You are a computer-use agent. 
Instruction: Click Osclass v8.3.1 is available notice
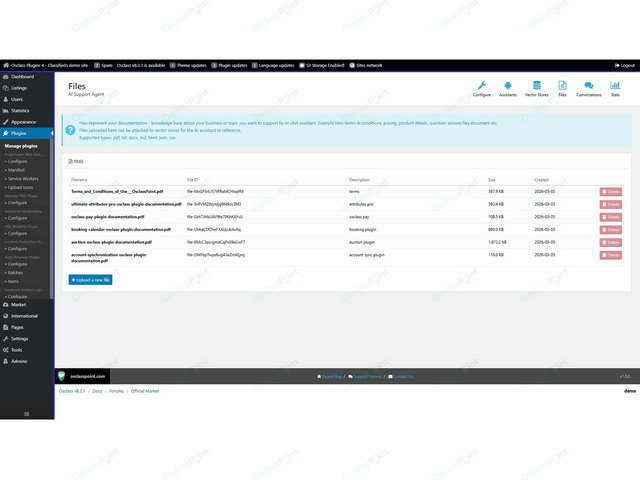pos(141,65)
